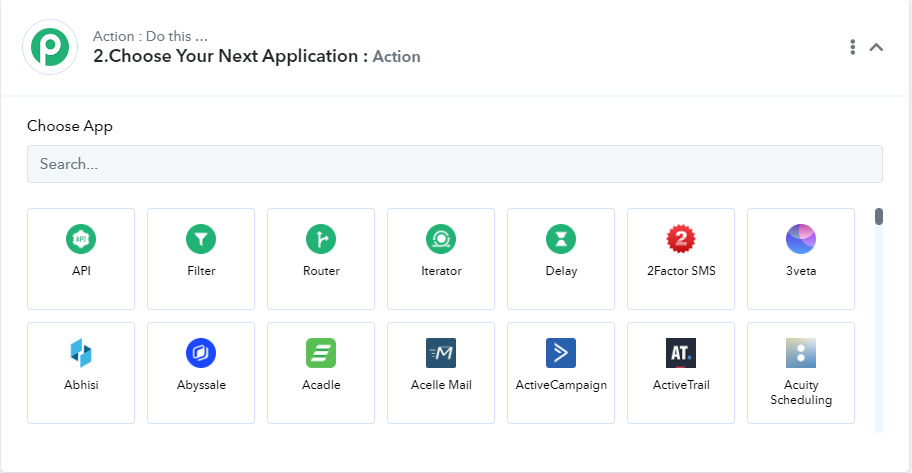This screenshot has height=473, width=912.
Task: Select the 2Factor SMS icon
Action: point(681,239)
